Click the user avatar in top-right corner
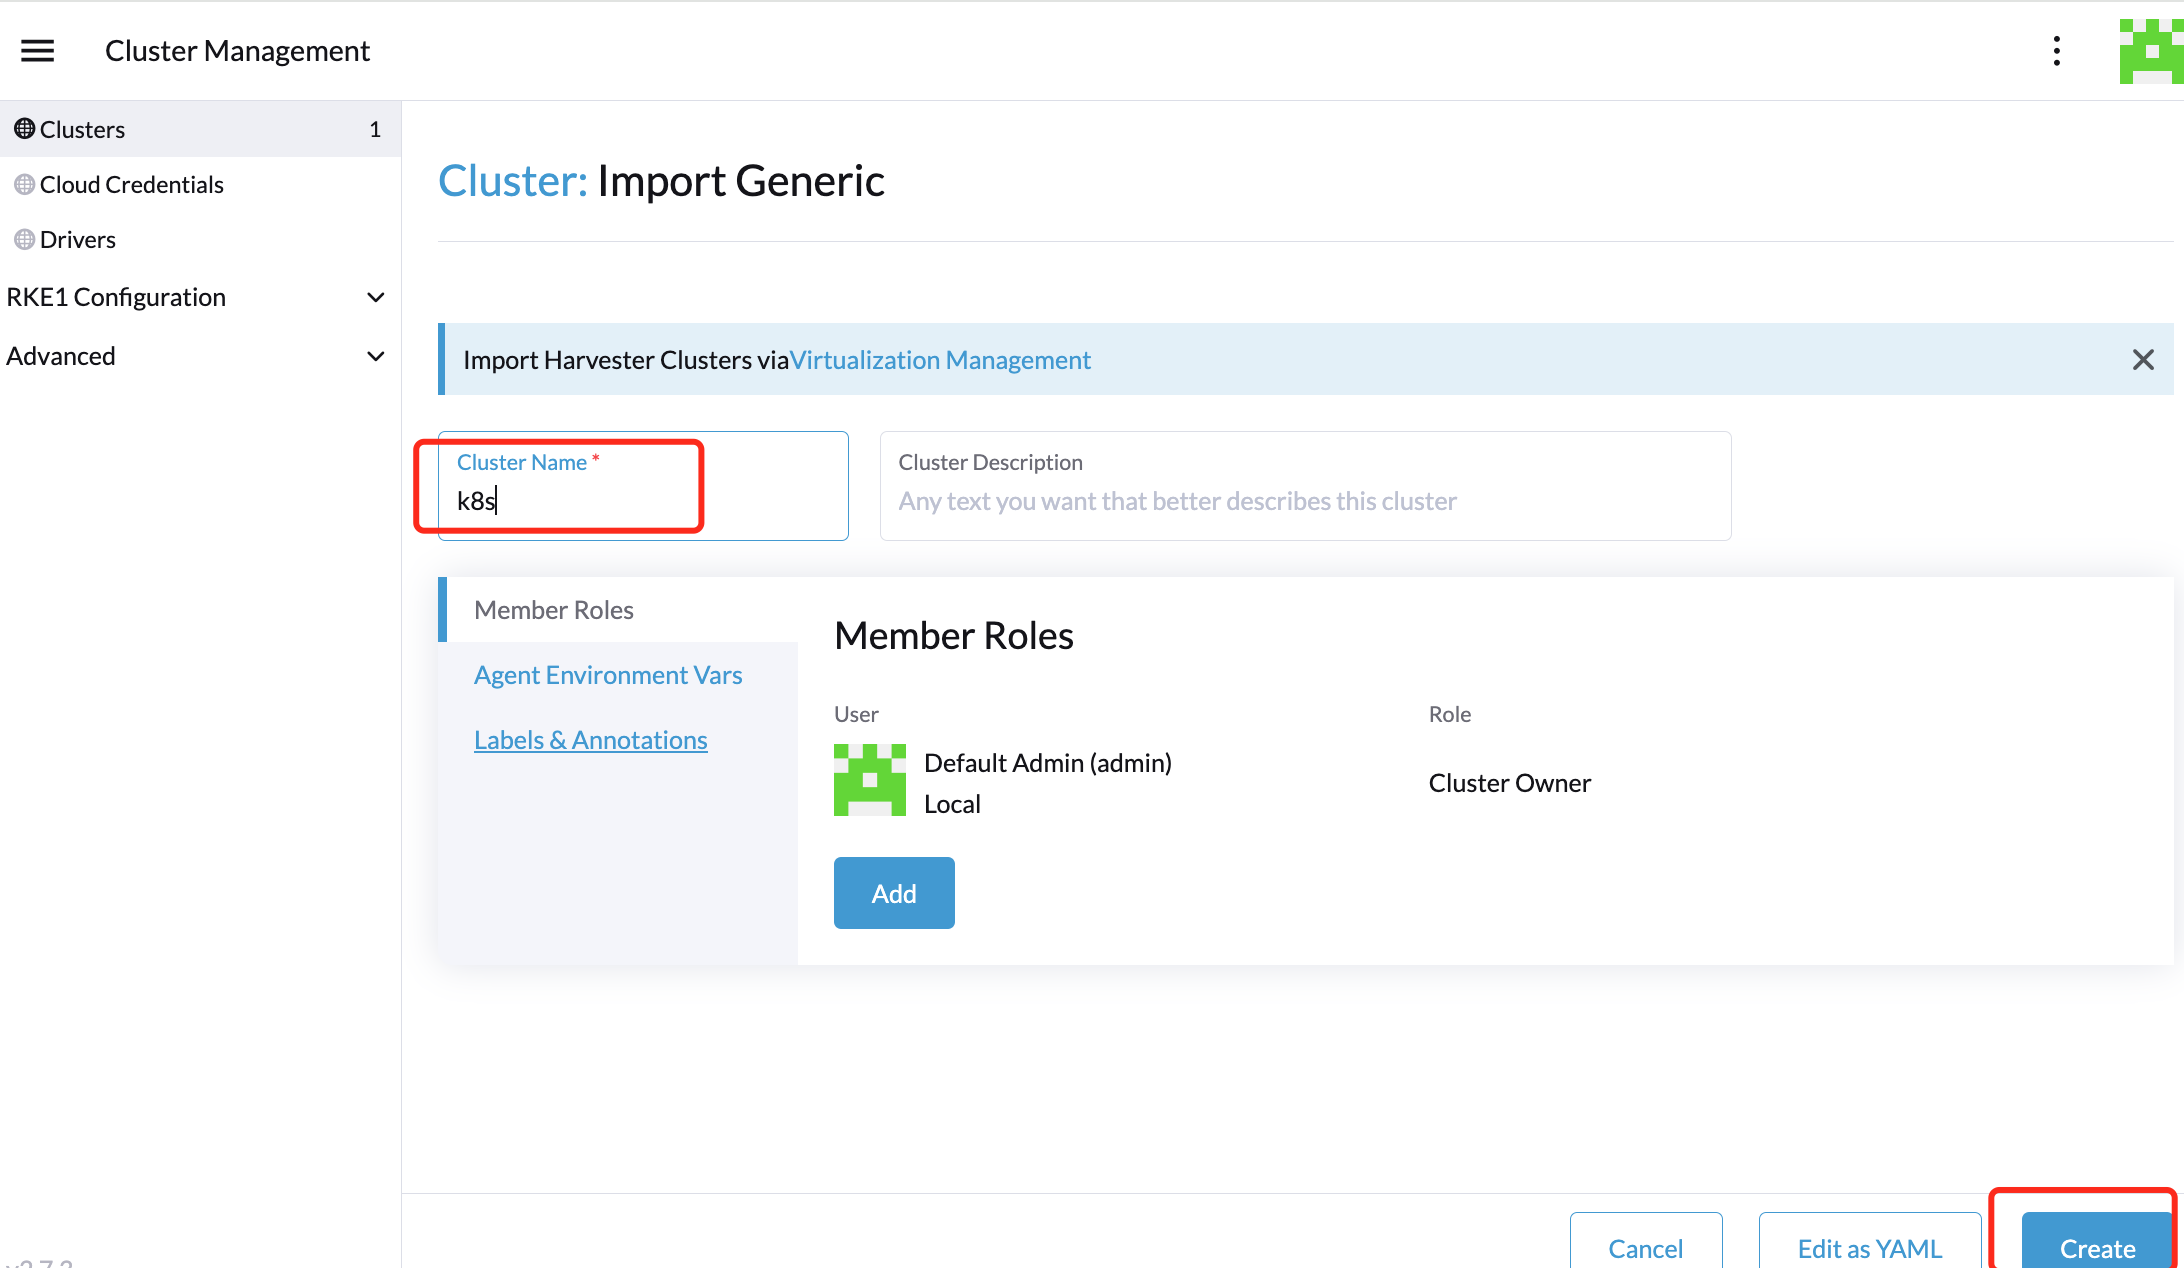 tap(2150, 50)
